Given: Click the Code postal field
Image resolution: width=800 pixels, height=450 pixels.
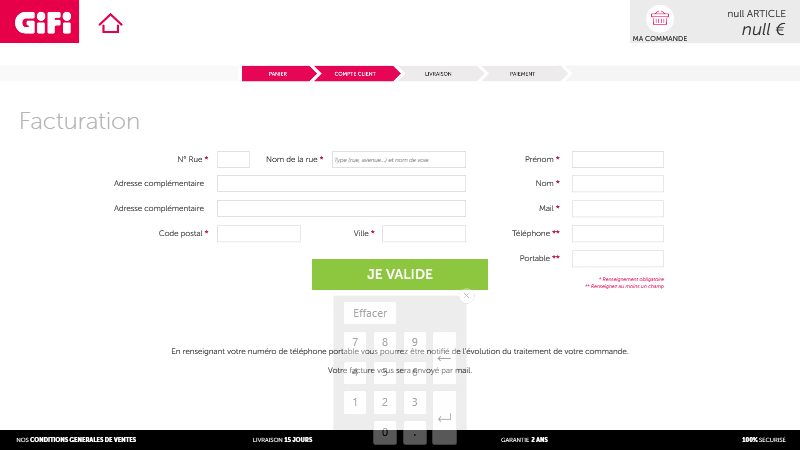Looking at the screenshot, I should click(x=258, y=233).
